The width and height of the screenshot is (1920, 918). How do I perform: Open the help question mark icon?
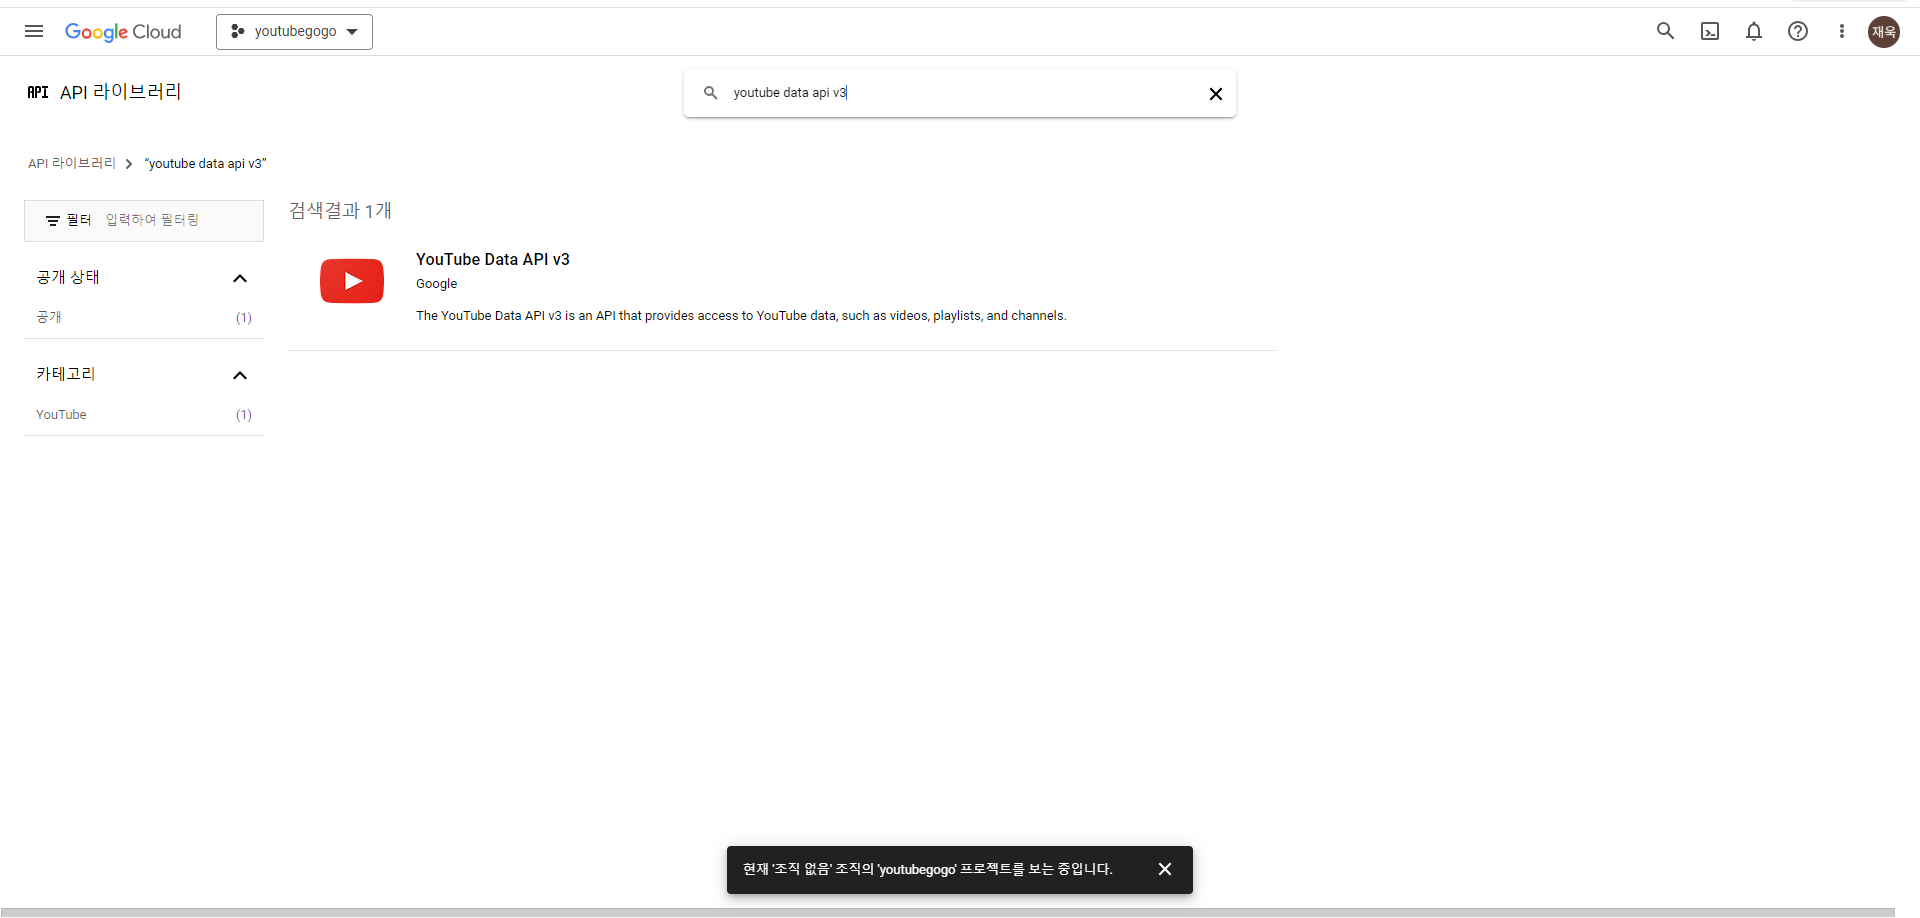tap(1798, 31)
